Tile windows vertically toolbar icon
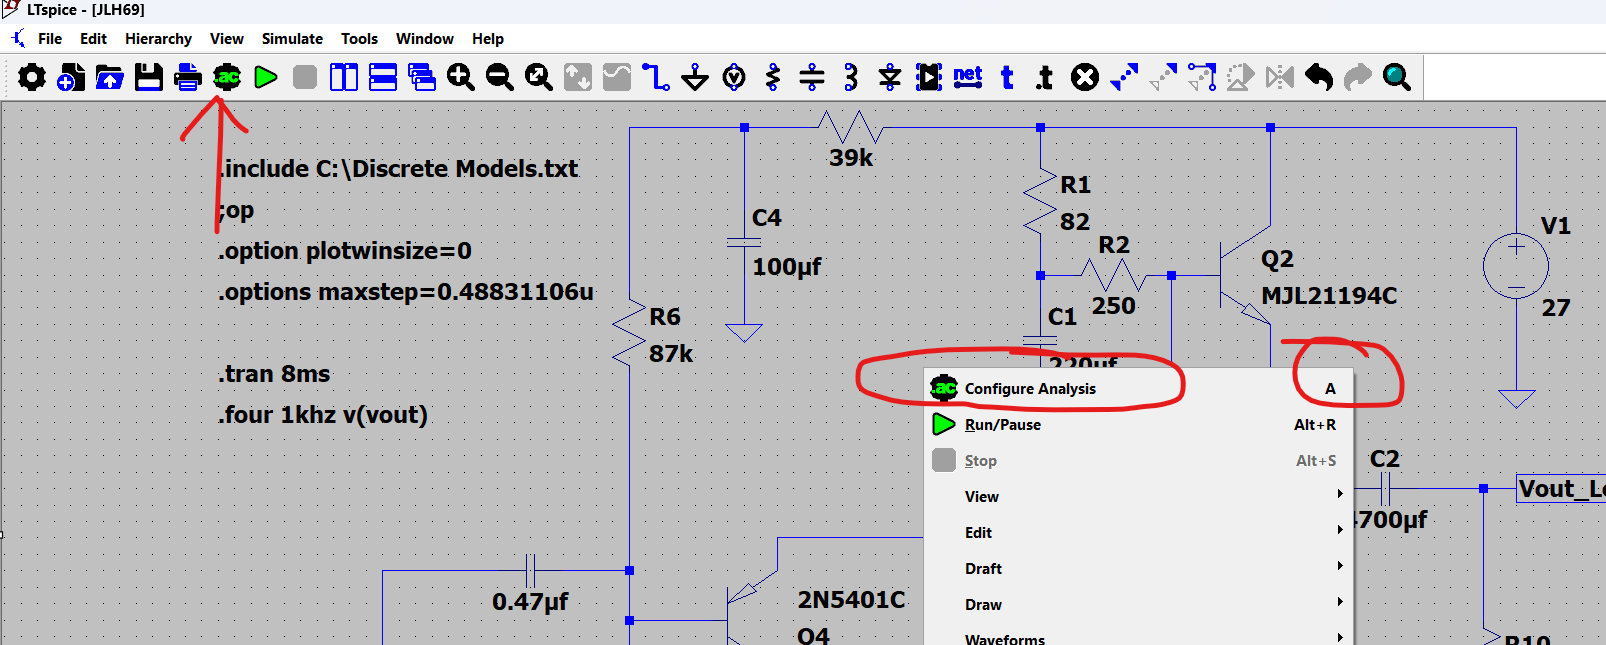The width and height of the screenshot is (1606, 645). pyautogui.click(x=344, y=77)
